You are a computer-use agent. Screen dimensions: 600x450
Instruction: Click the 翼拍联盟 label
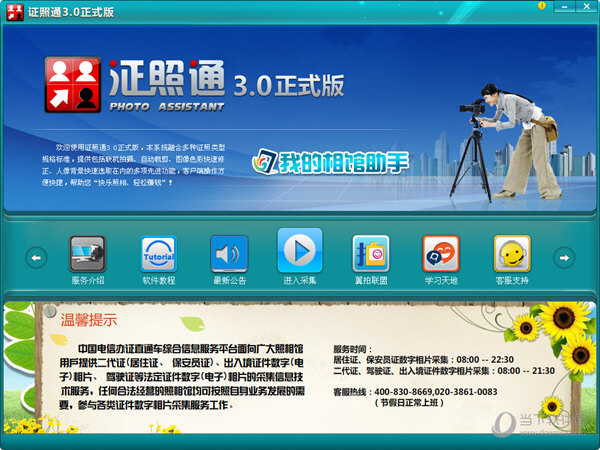[371, 280]
